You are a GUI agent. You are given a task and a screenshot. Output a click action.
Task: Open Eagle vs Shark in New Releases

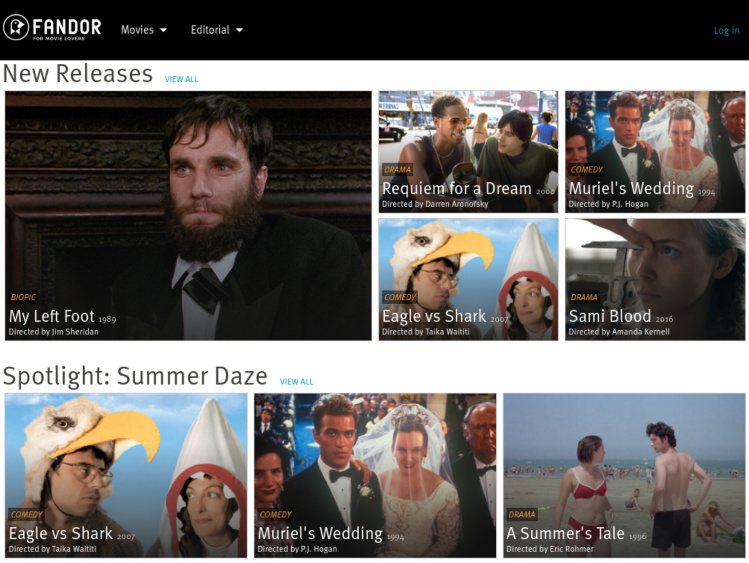[468, 279]
